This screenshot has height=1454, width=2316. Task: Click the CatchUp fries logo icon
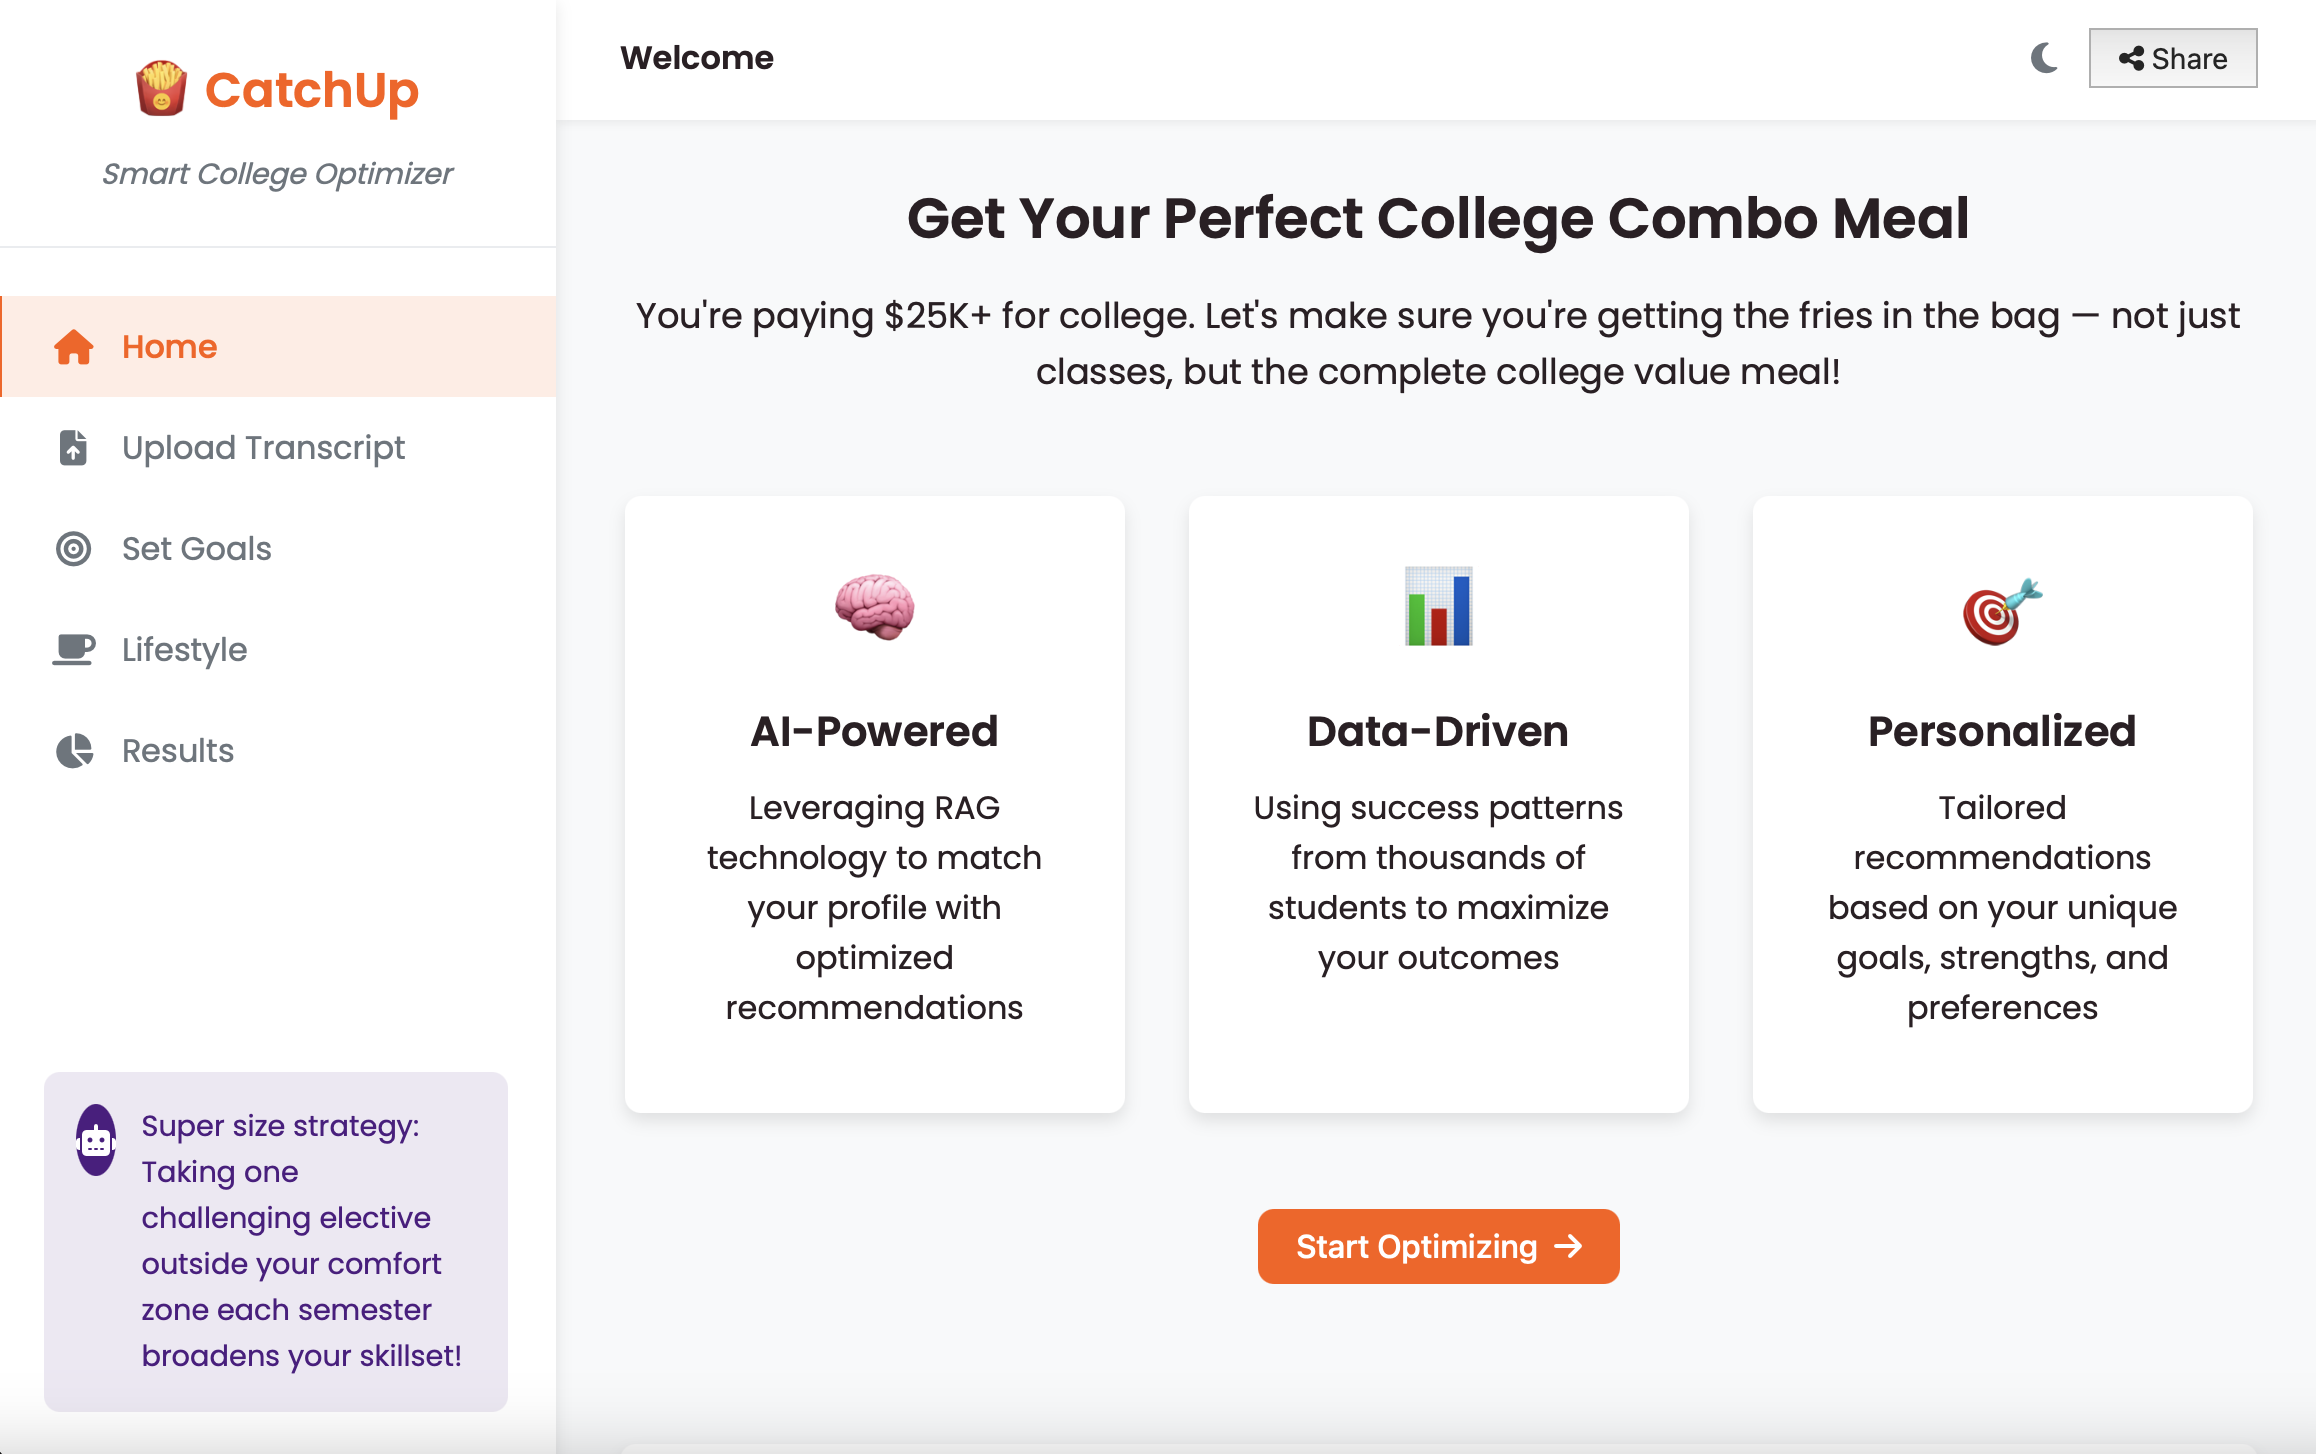[161, 89]
